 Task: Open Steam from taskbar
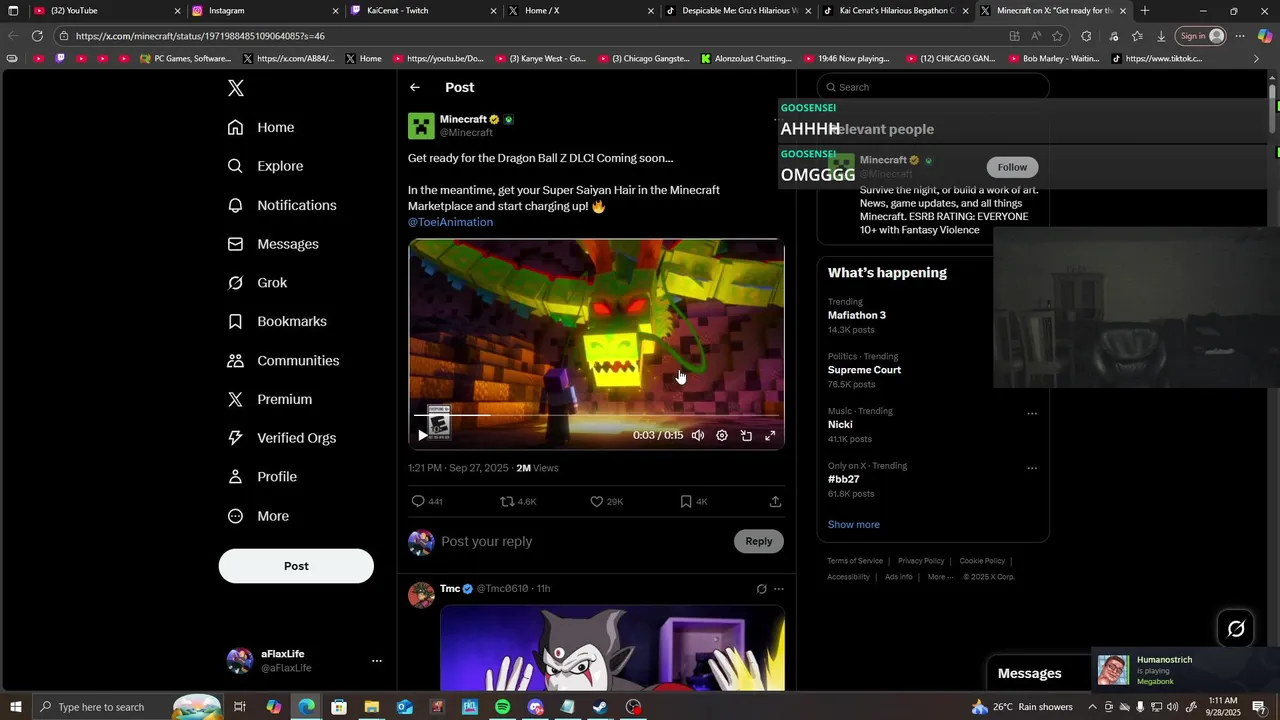coord(600,707)
